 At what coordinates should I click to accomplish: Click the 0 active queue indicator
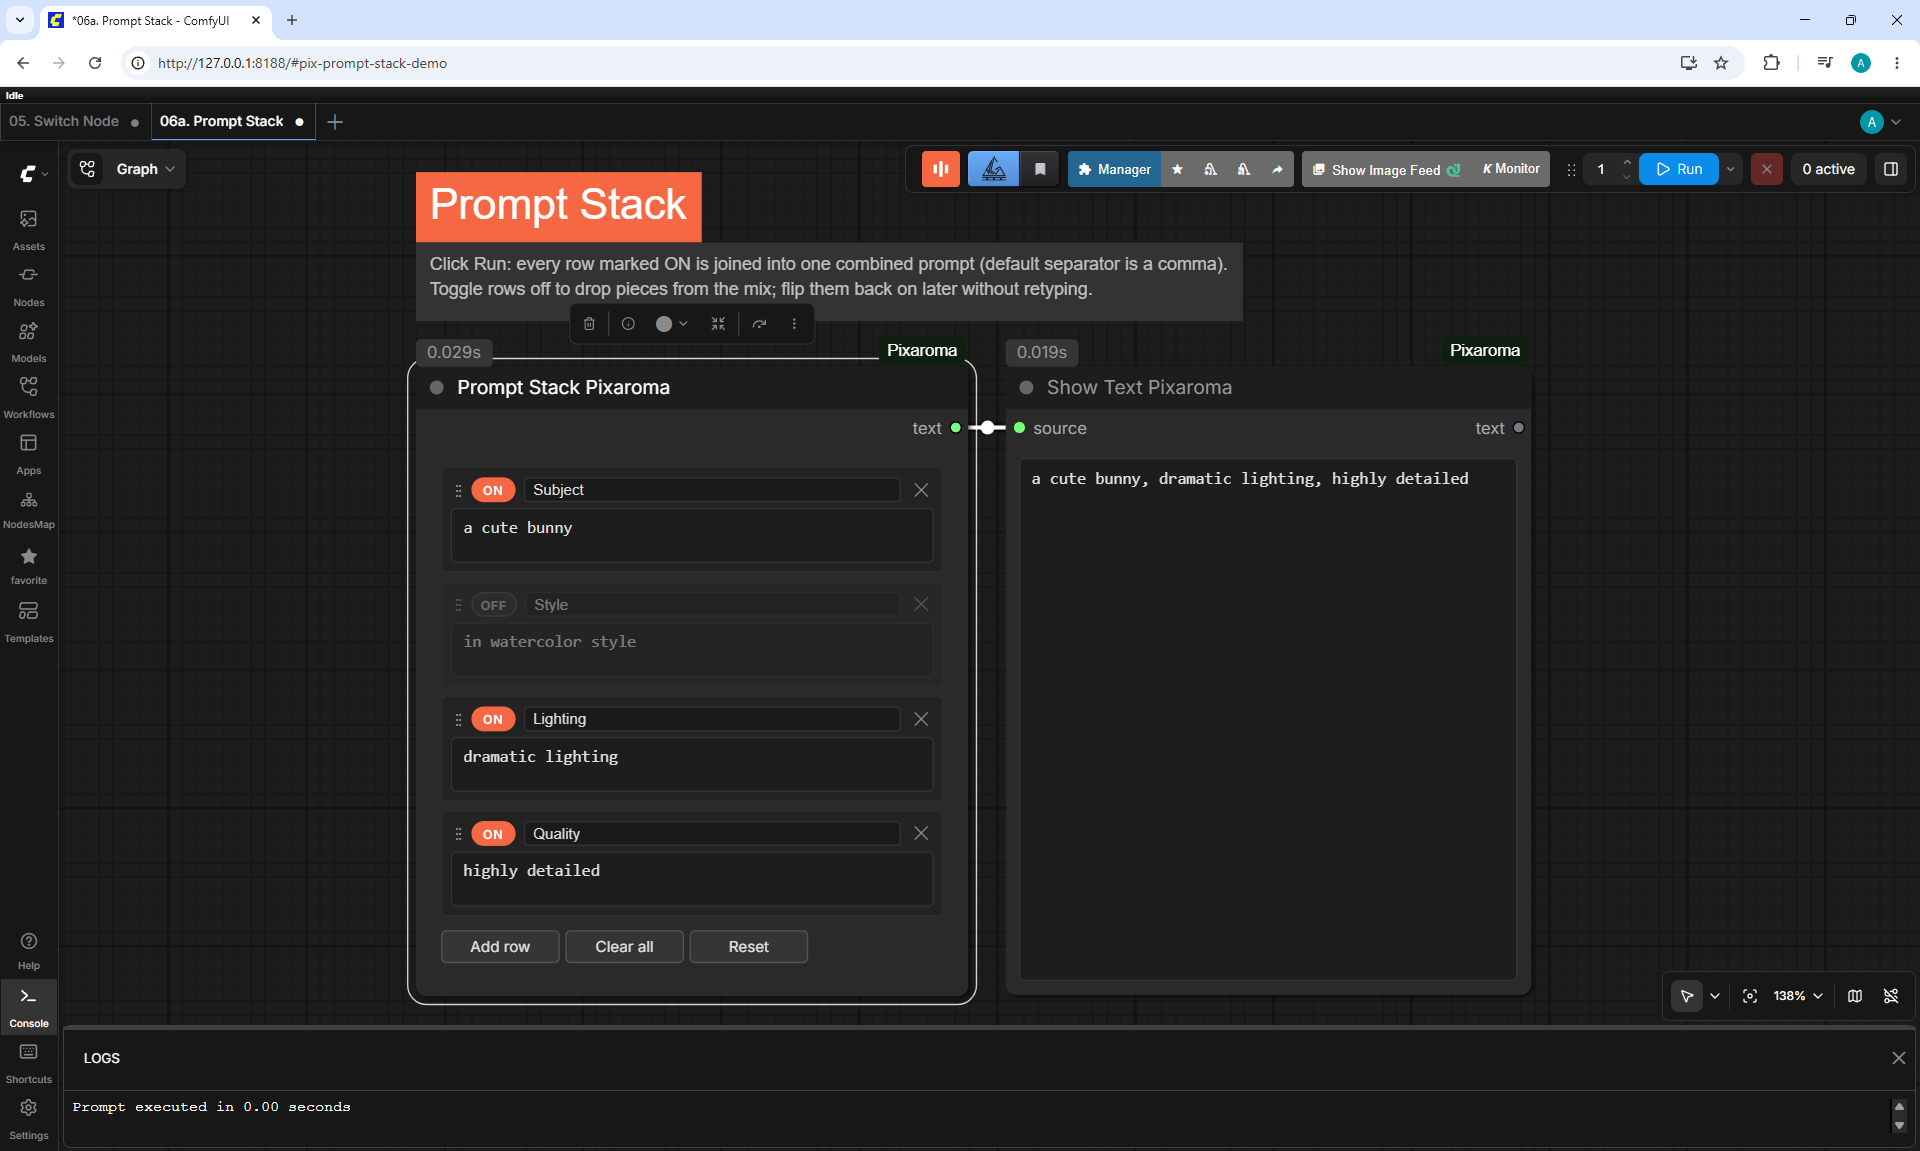pos(1828,169)
